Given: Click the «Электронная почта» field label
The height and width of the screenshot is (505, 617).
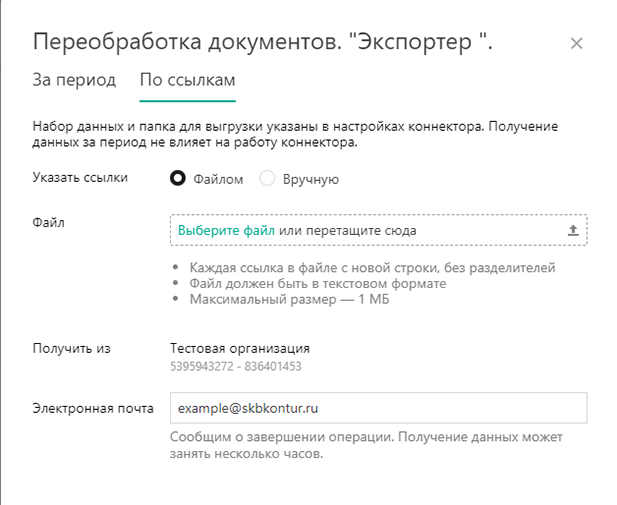Looking at the screenshot, I should tap(93, 409).
